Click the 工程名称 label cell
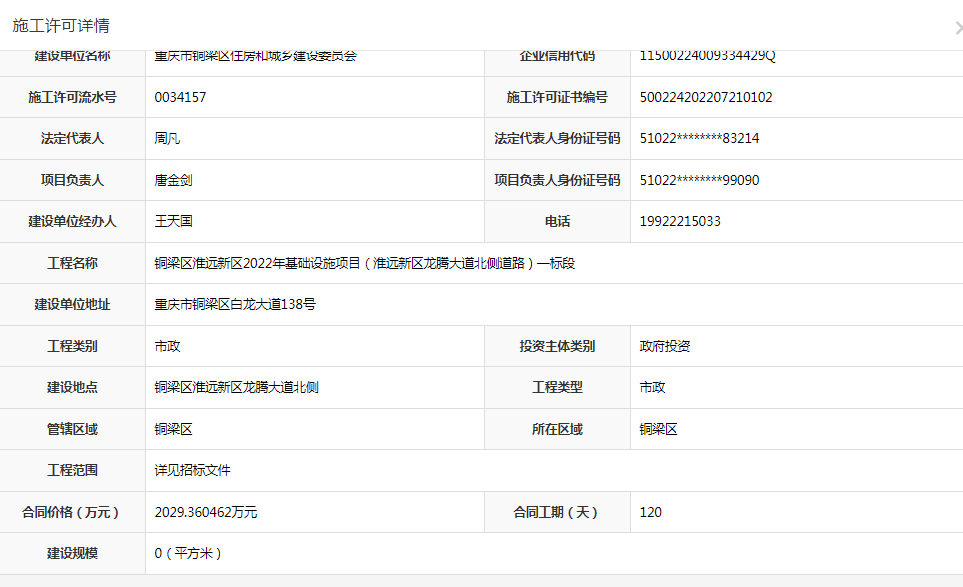This screenshot has width=963, height=587. (72, 263)
